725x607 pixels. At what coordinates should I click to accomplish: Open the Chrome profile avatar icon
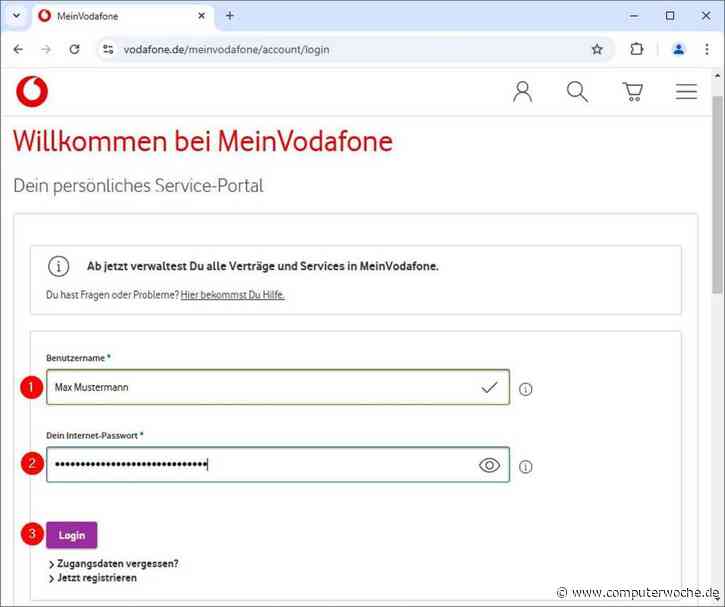(x=678, y=49)
